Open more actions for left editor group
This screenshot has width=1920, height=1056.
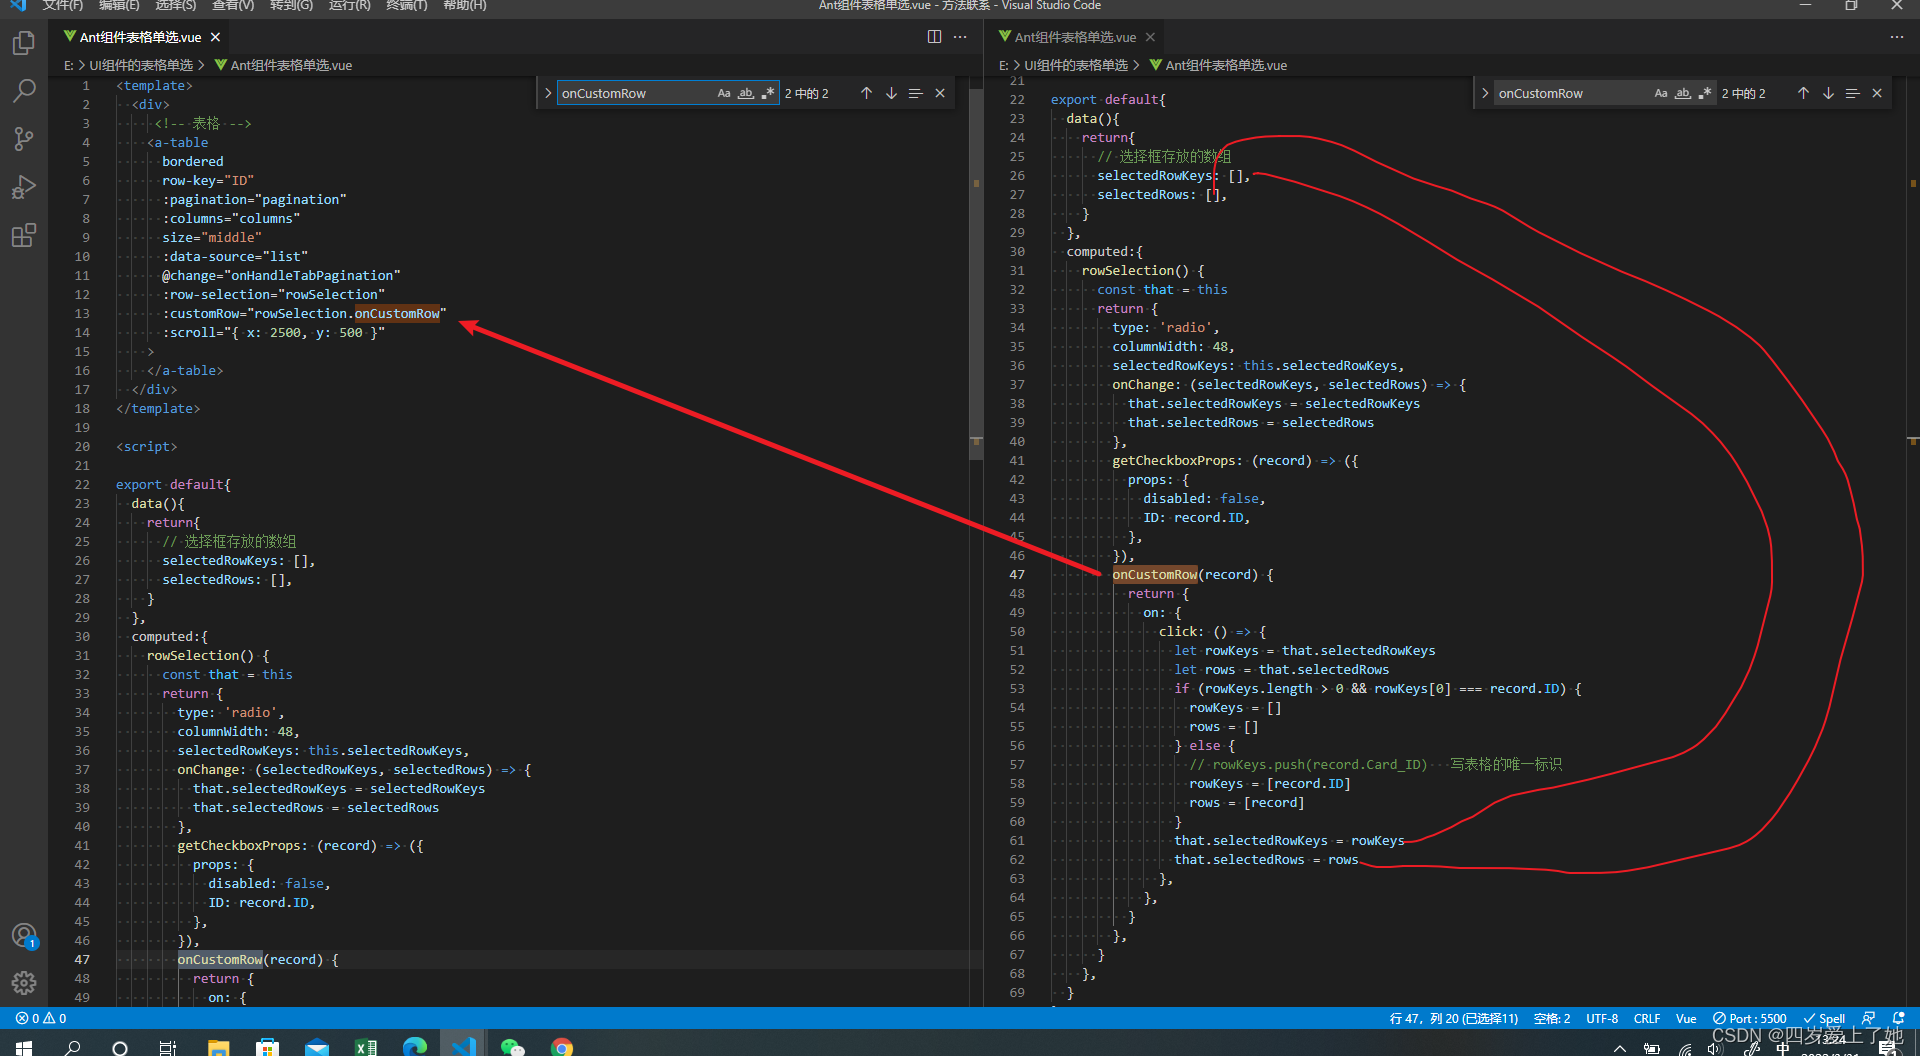pyautogui.click(x=960, y=37)
